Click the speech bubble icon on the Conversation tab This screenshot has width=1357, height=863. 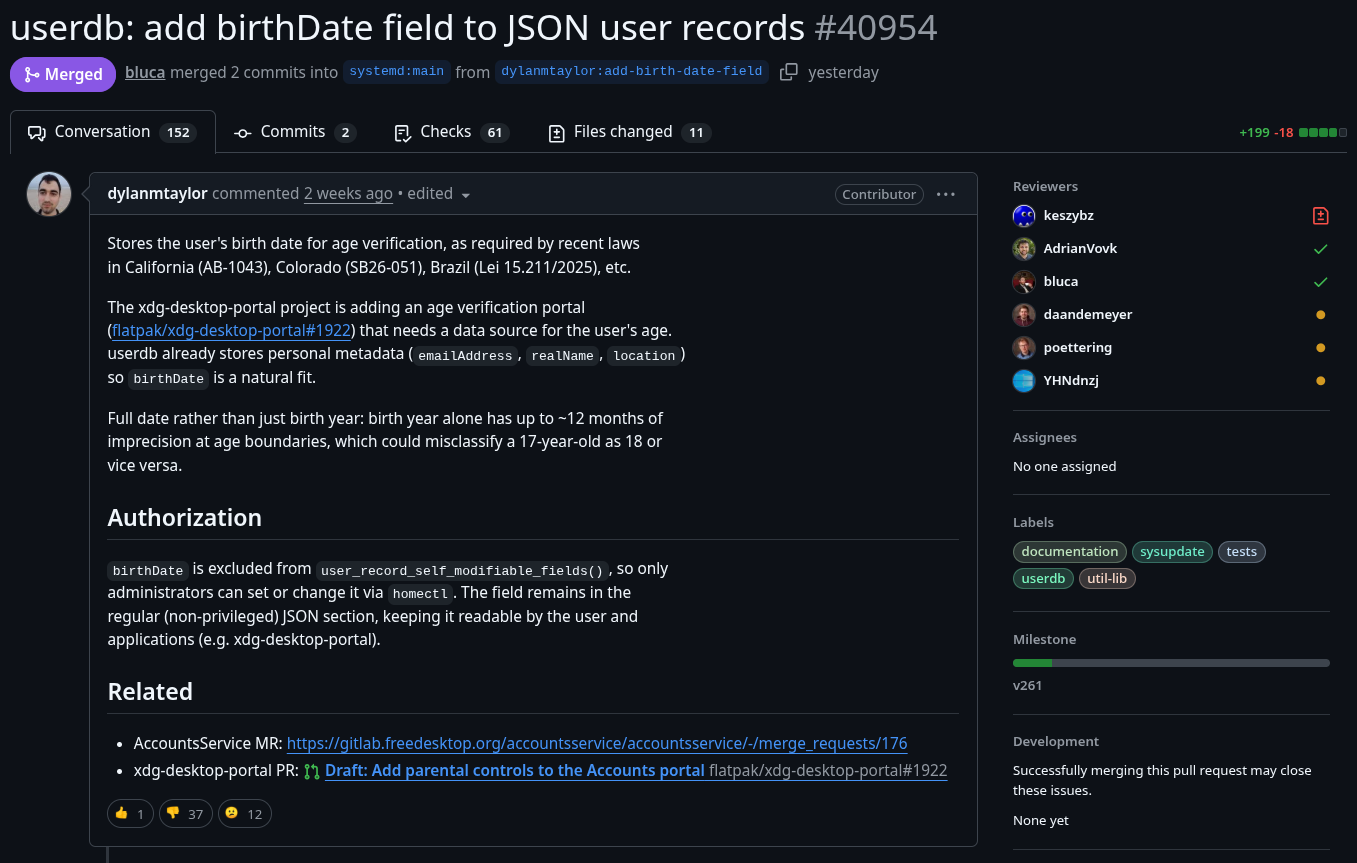(36, 131)
